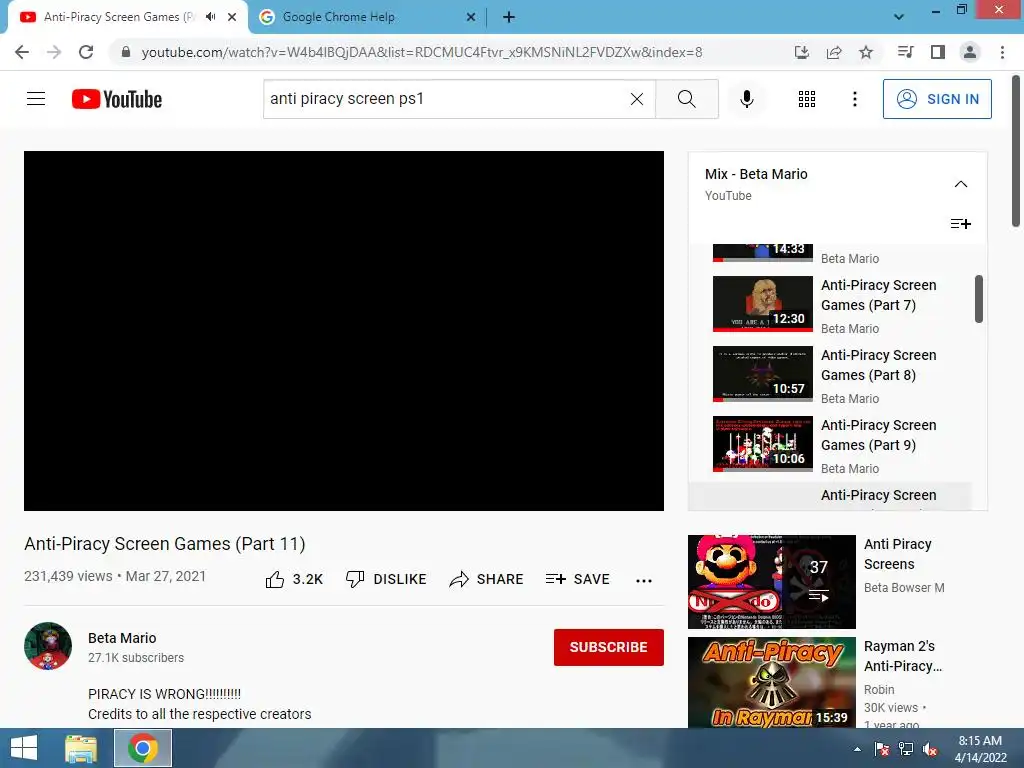1024x768 pixels.
Task: Open the YouTube hamburger guide menu
Action: click(36, 99)
